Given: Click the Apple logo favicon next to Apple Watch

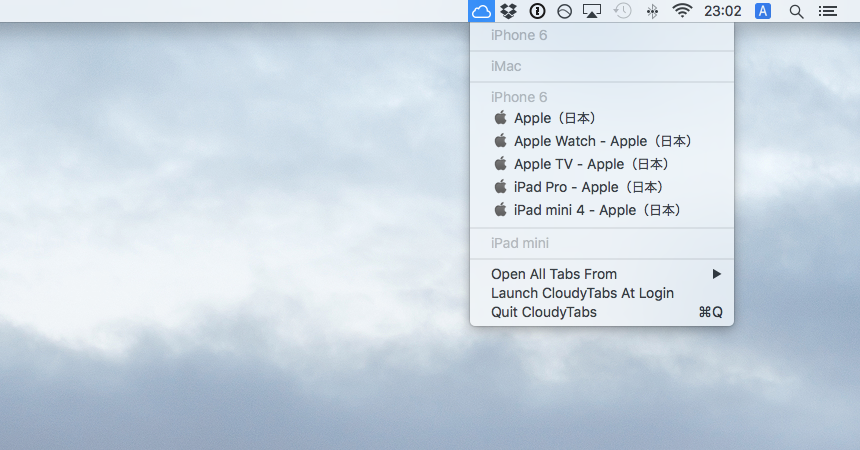Looking at the screenshot, I should 500,140.
